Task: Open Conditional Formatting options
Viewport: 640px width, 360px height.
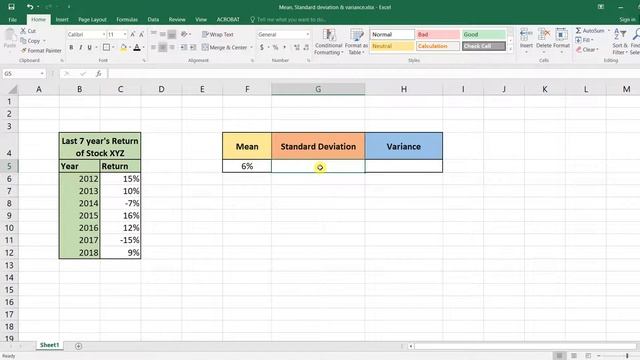Action: (329, 42)
